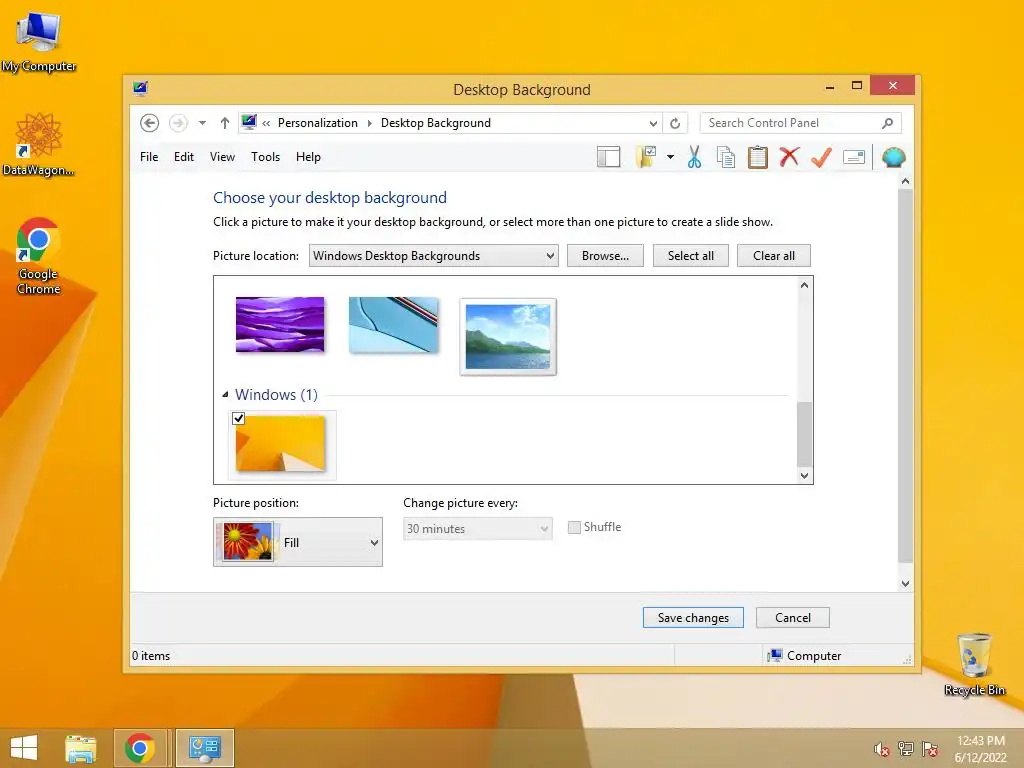Click the Properties card toolbar icon

tap(854, 157)
